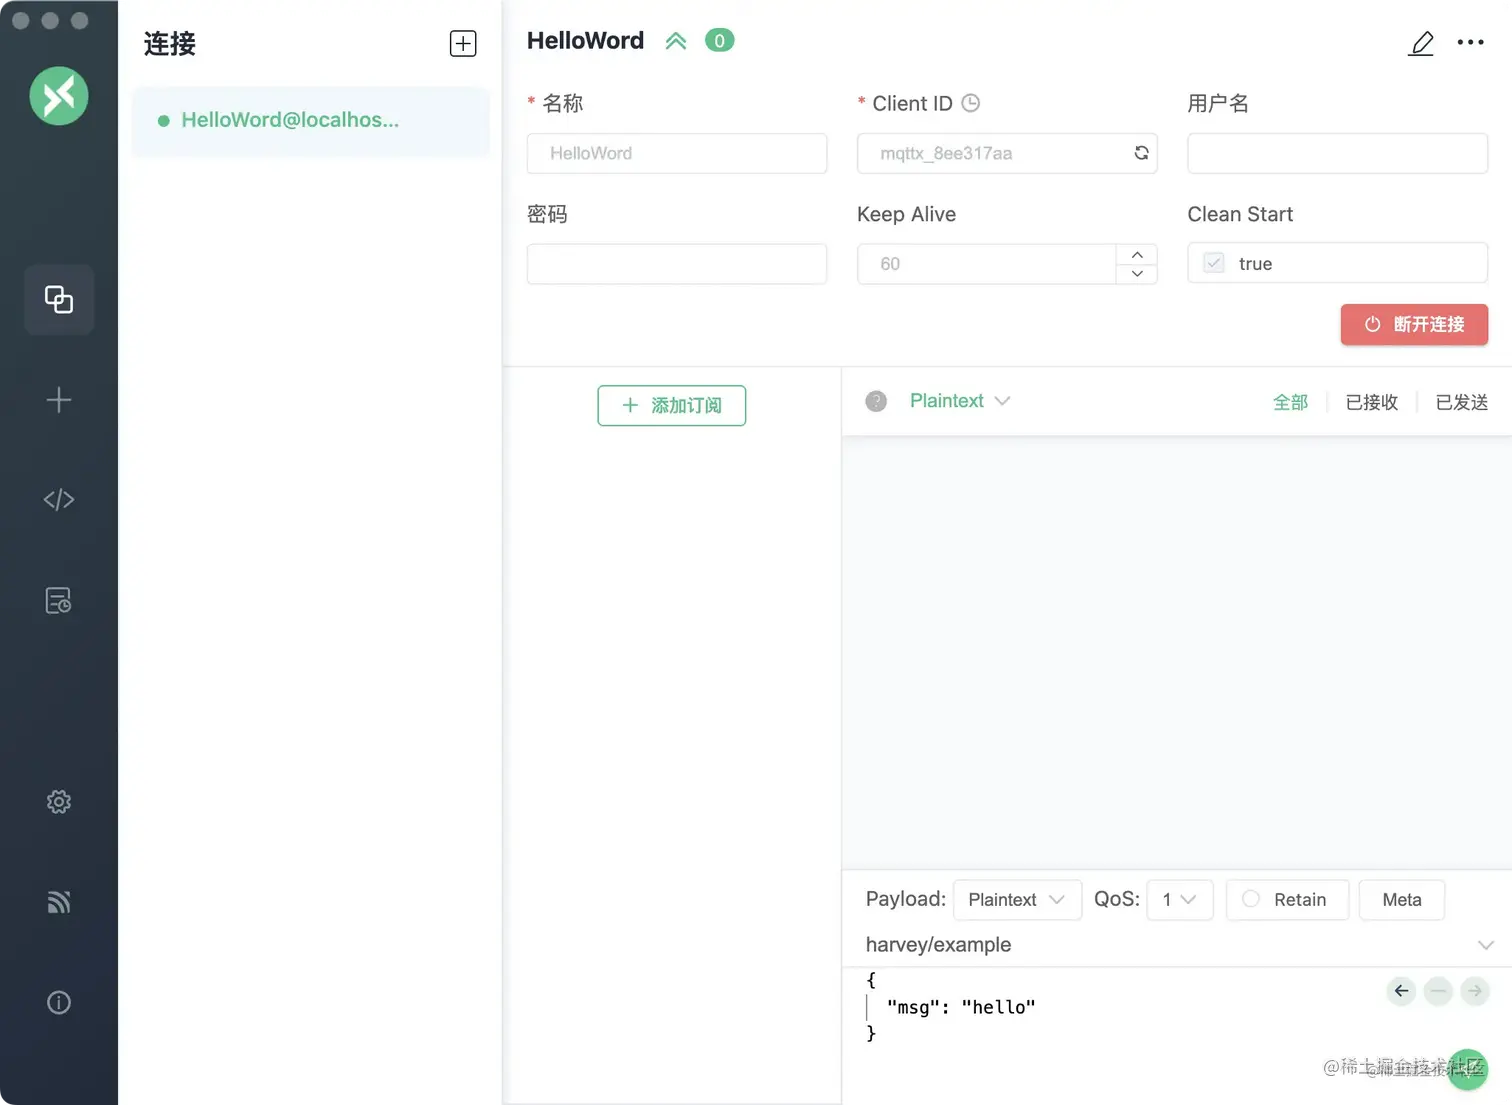Decrease the Keep Alive value
The width and height of the screenshot is (1512, 1105).
1137,273
